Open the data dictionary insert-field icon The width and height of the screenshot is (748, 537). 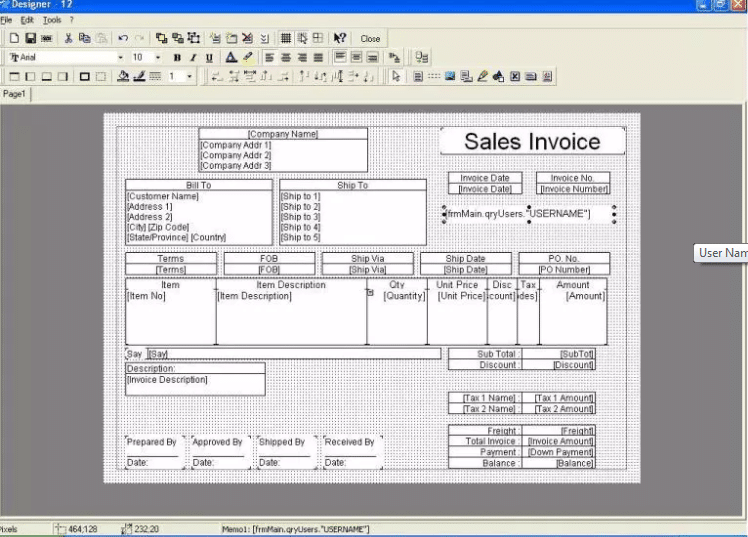[x=422, y=57]
